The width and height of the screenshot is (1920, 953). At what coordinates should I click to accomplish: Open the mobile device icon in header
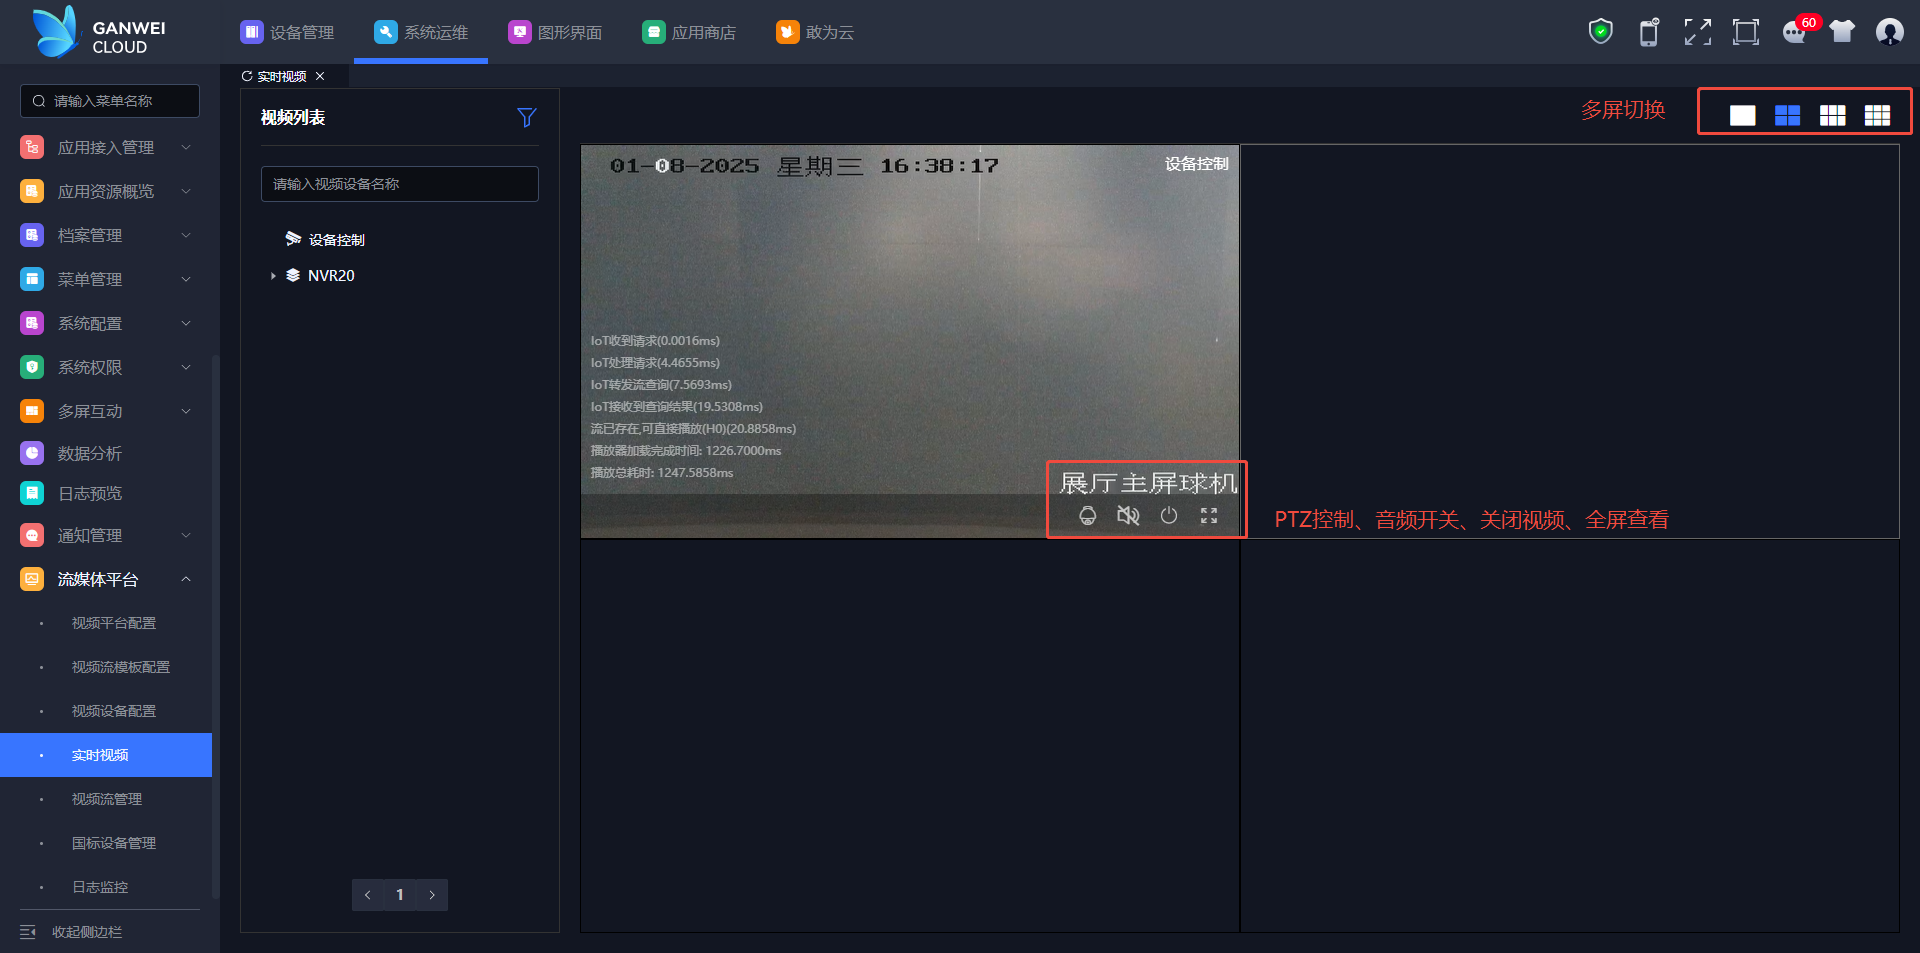(1649, 32)
